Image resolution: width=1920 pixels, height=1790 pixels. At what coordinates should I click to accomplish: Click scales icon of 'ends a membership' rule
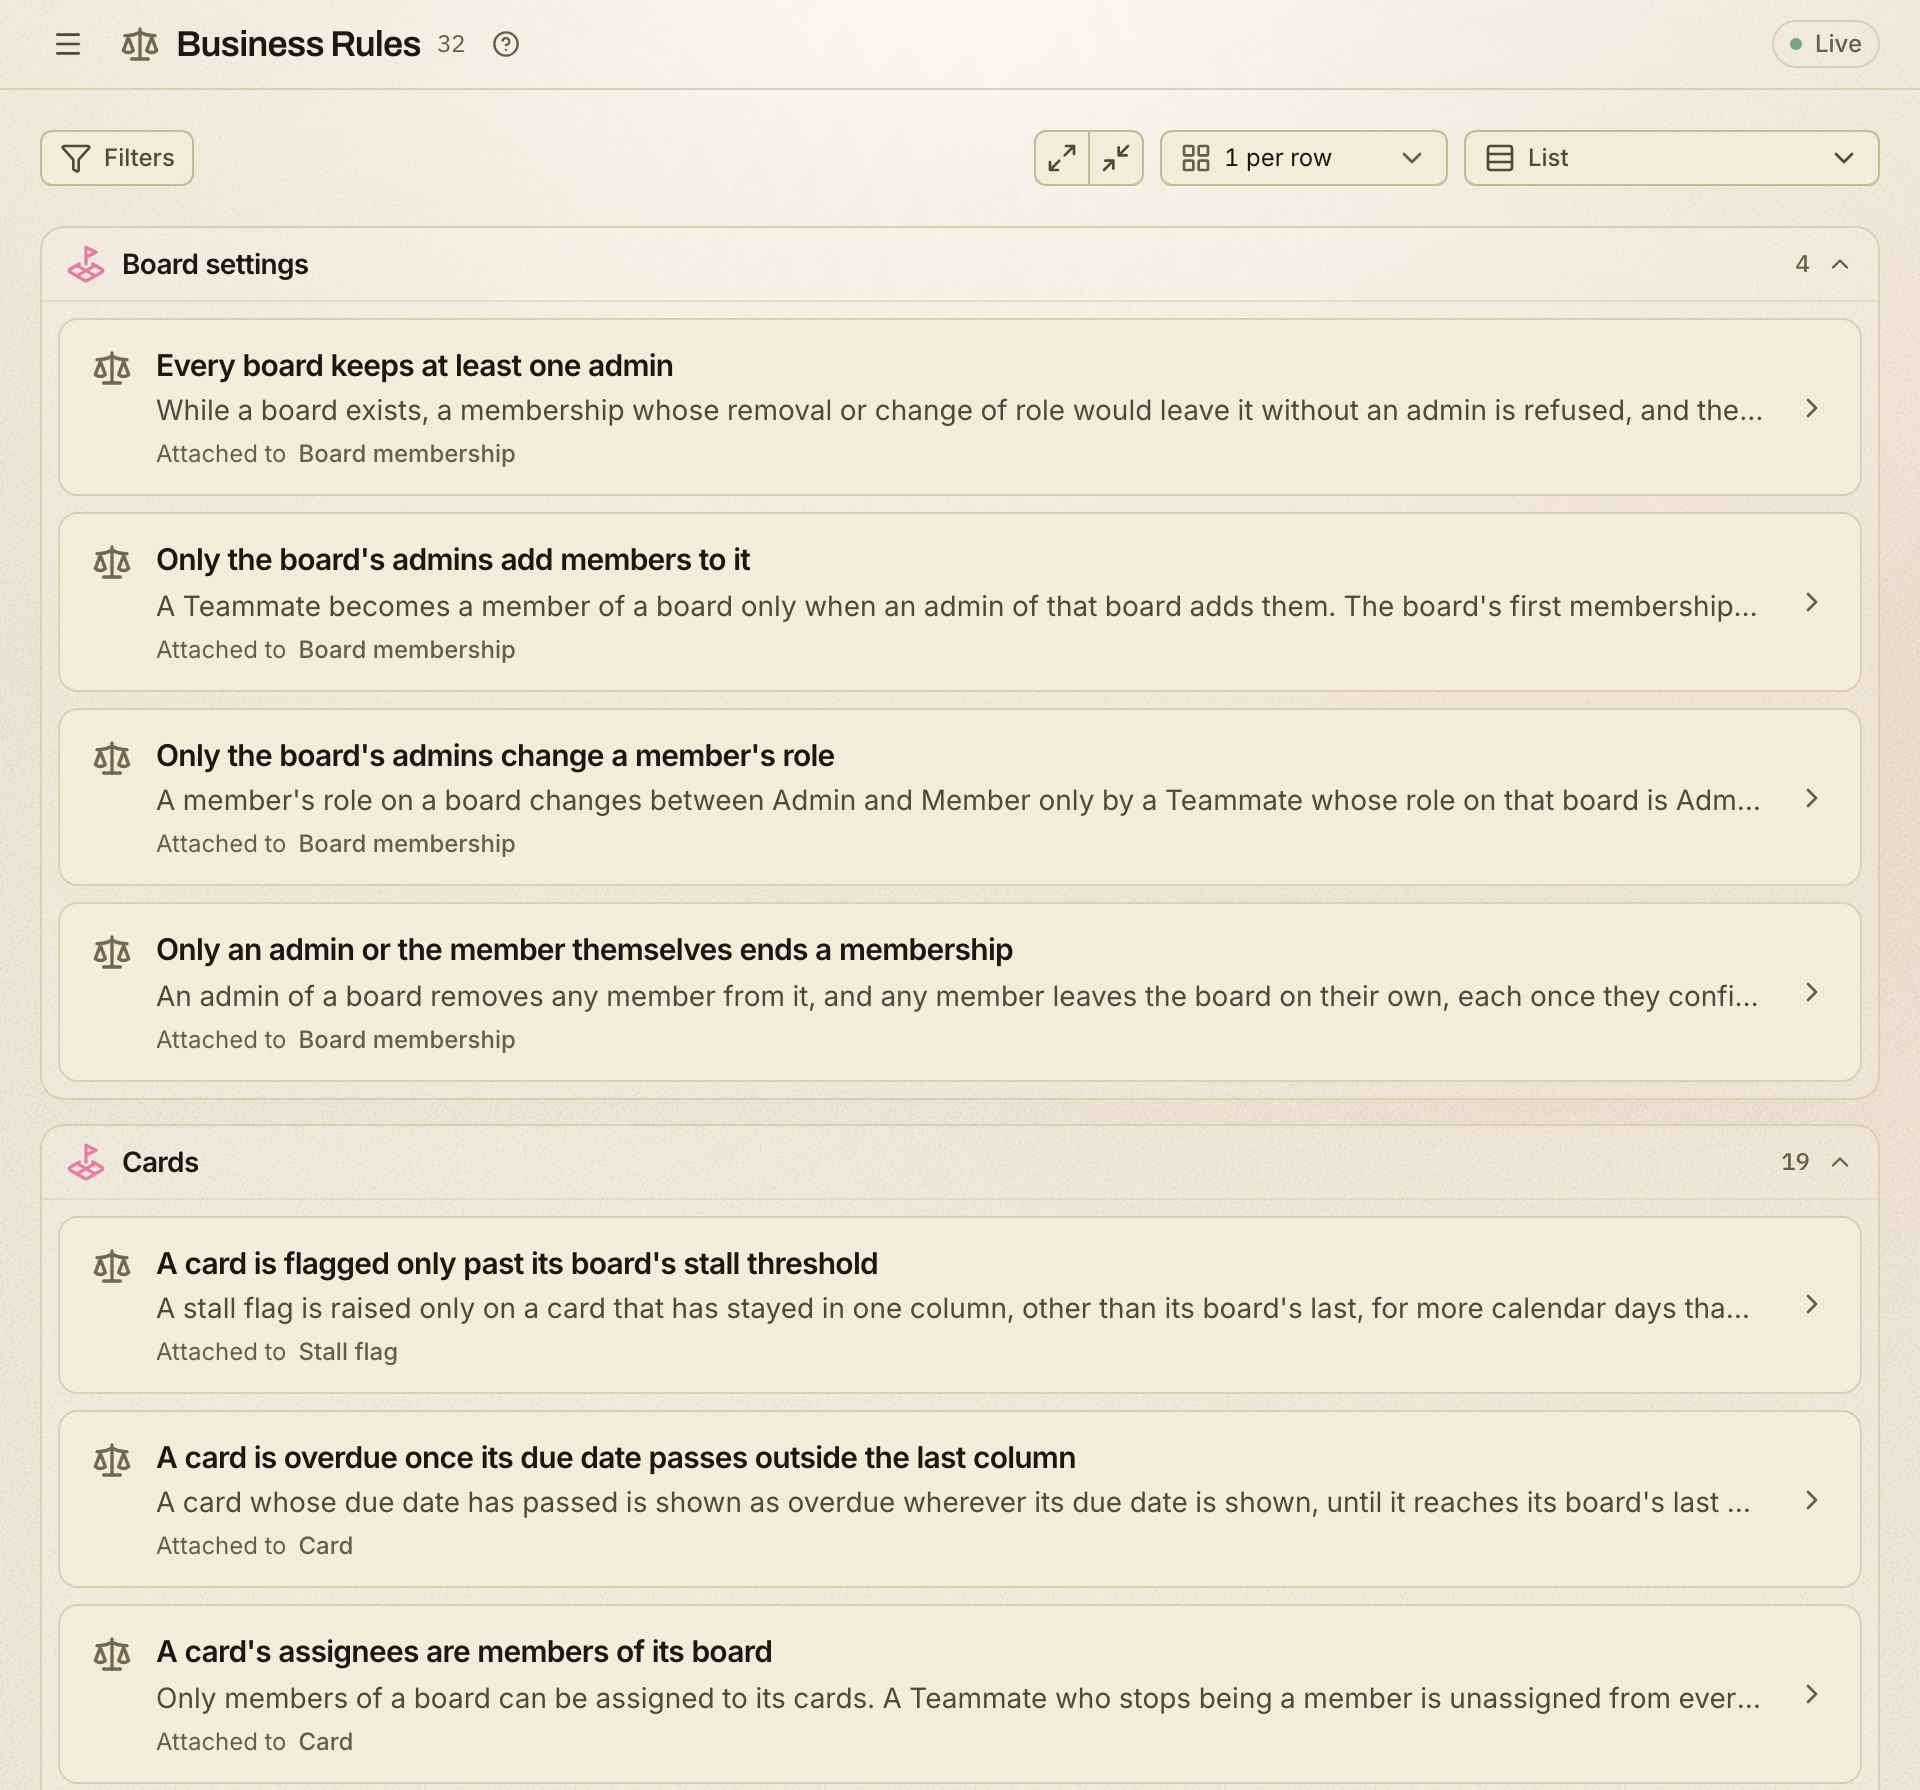click(x=112, y=952)
